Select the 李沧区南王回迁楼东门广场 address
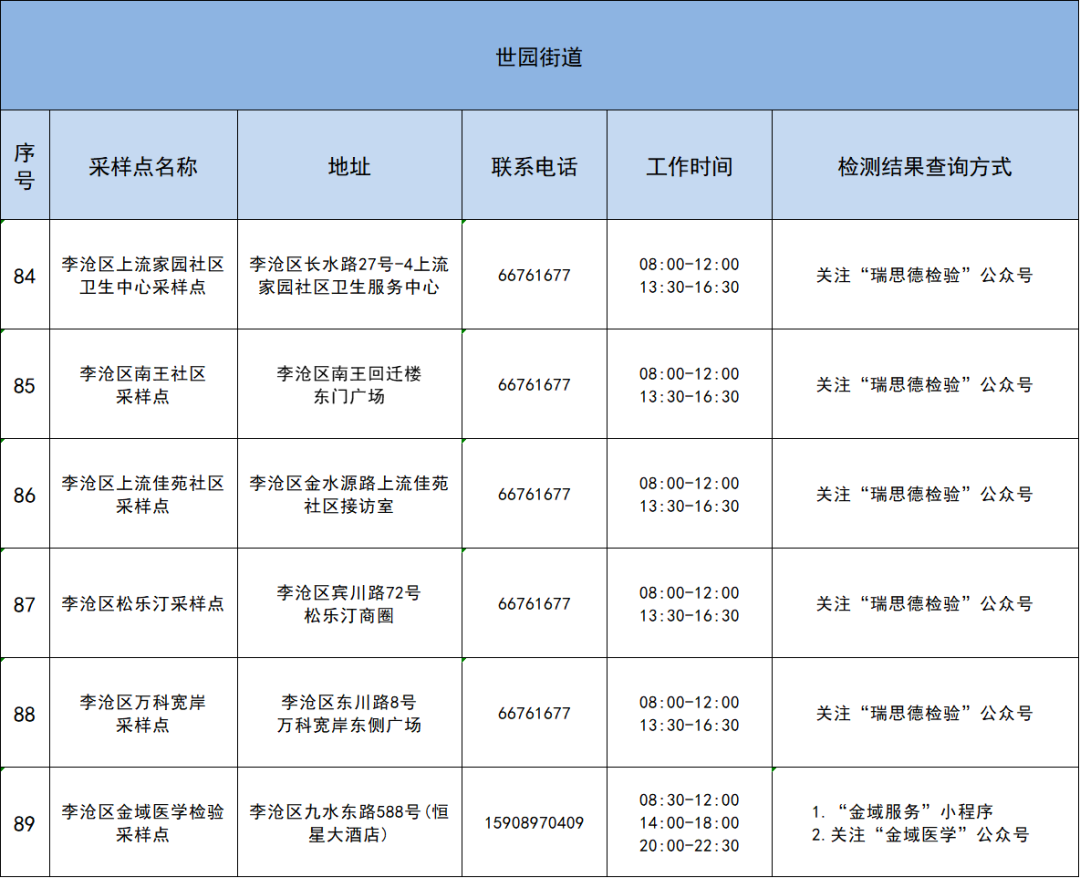 point(347,383)
